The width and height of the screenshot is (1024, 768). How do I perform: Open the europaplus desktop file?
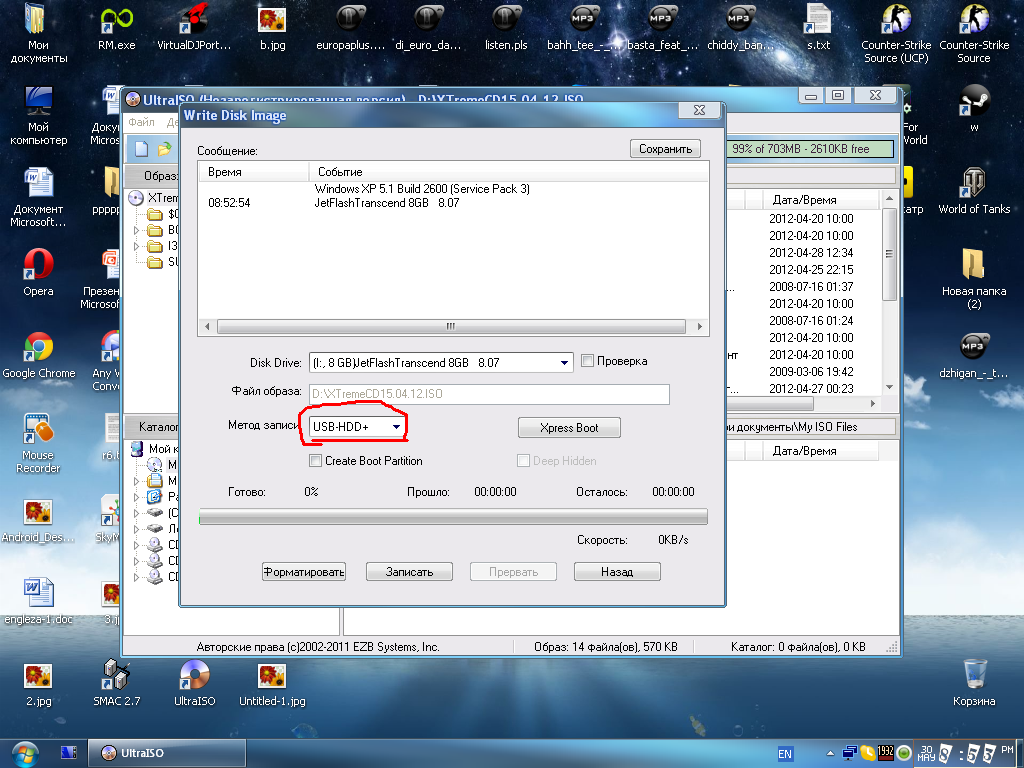(x=351, y=26)
